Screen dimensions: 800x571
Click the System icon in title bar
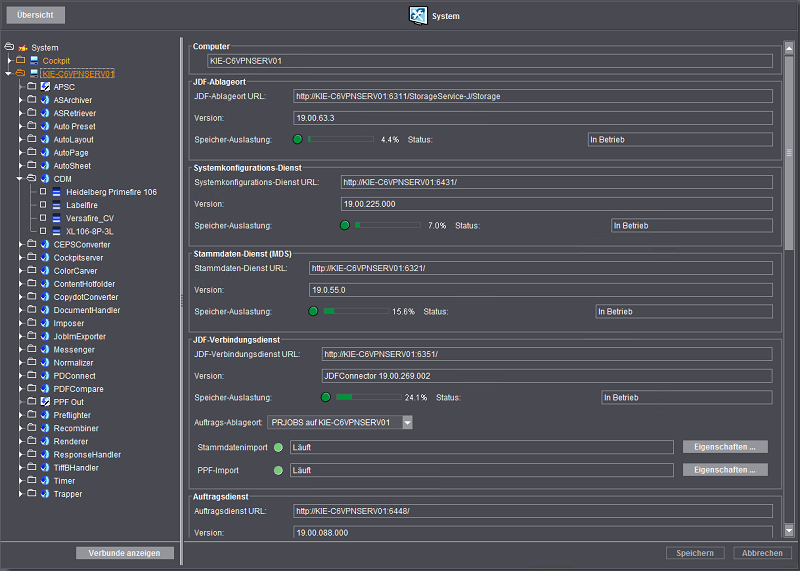(x=418, y=16)
